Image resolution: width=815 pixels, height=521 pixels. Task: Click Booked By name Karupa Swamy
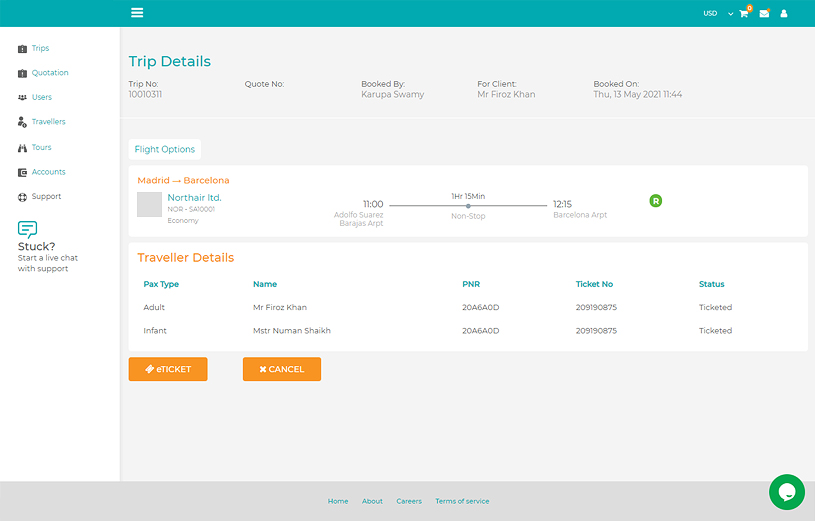point(392,94)
